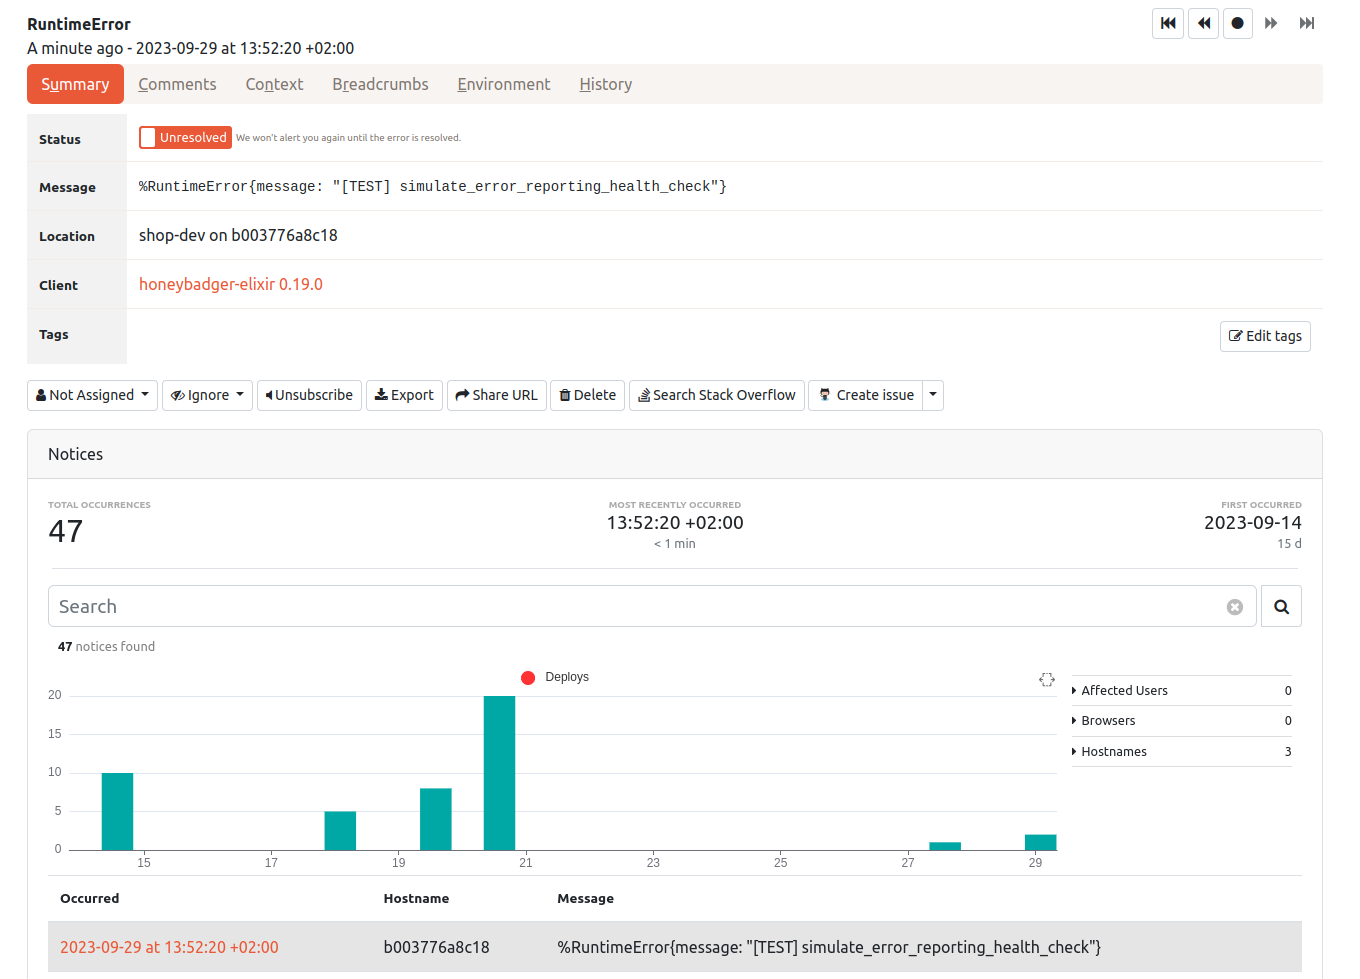Click the current notice dot icon
The height and width of the screenshot is (979, 1360).
(1237, 23)
